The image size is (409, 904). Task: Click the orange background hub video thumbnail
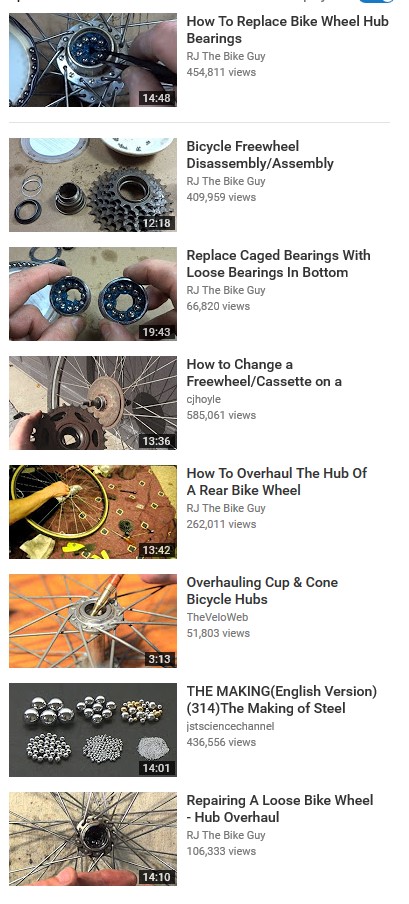93,621
